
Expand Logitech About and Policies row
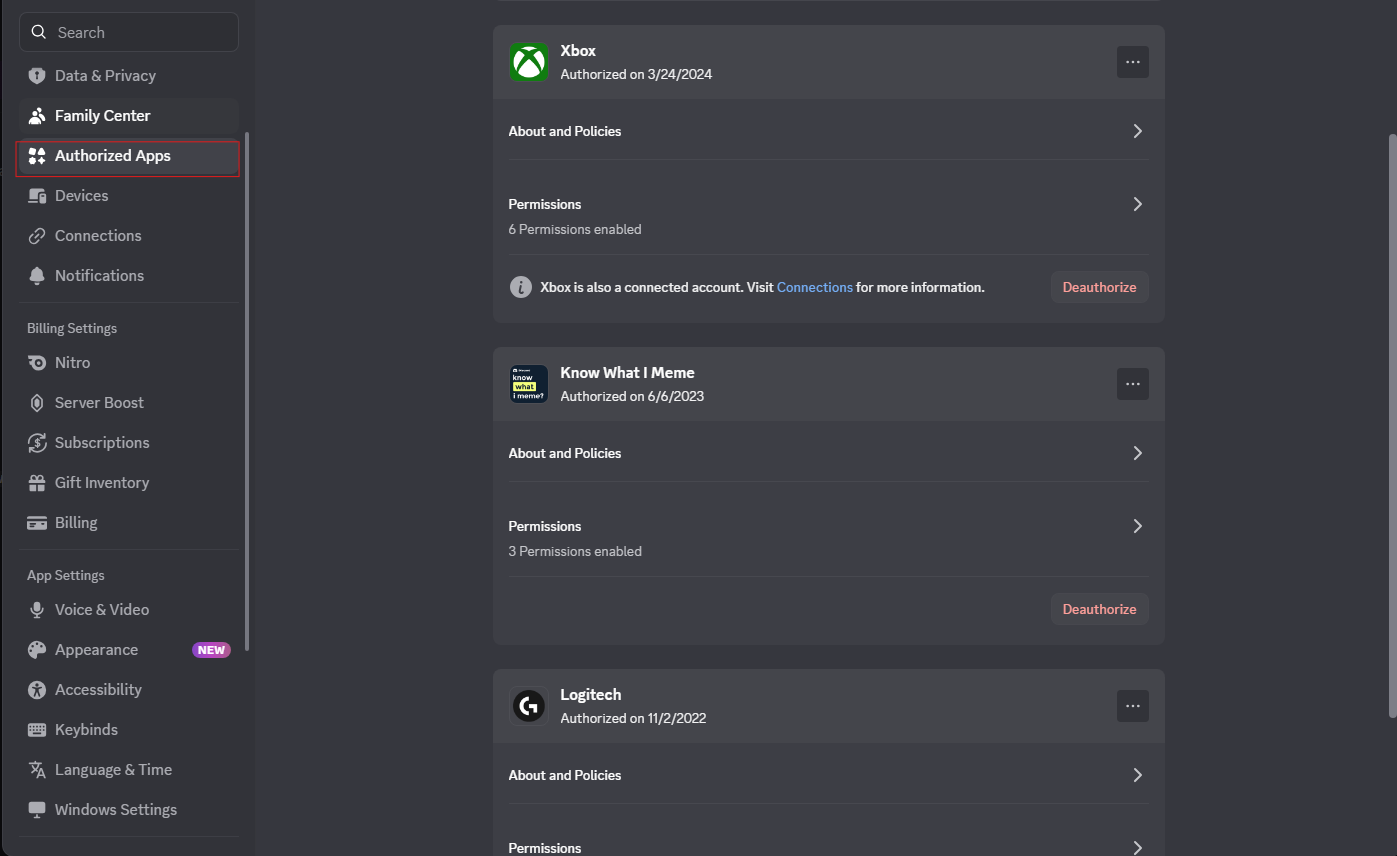[828, 775]
